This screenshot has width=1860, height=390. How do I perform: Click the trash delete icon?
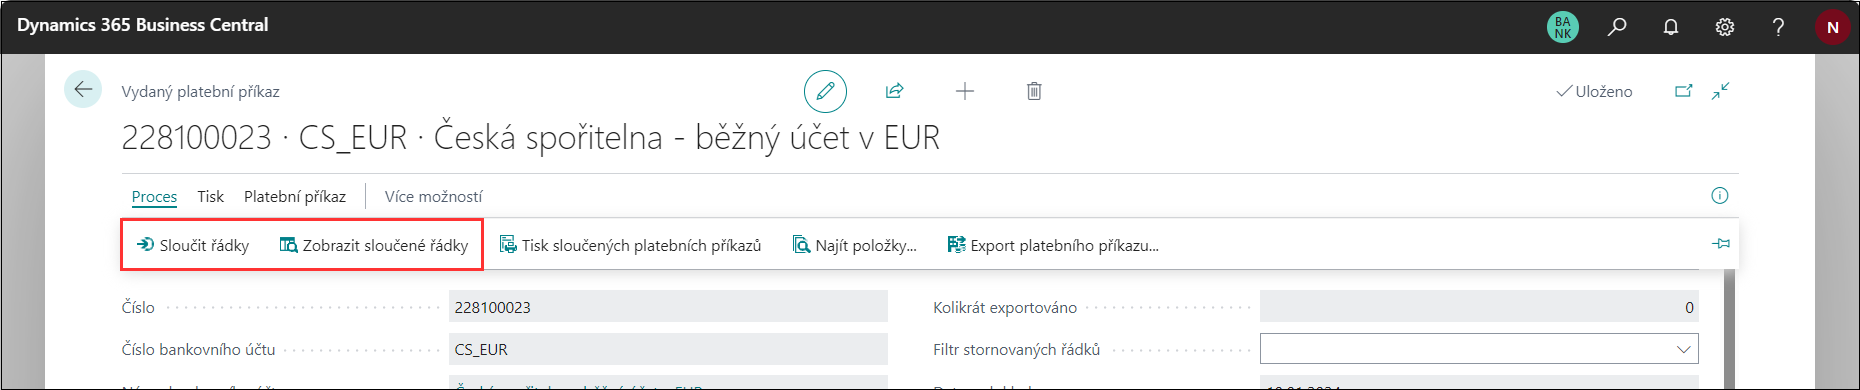(1034, 91)
